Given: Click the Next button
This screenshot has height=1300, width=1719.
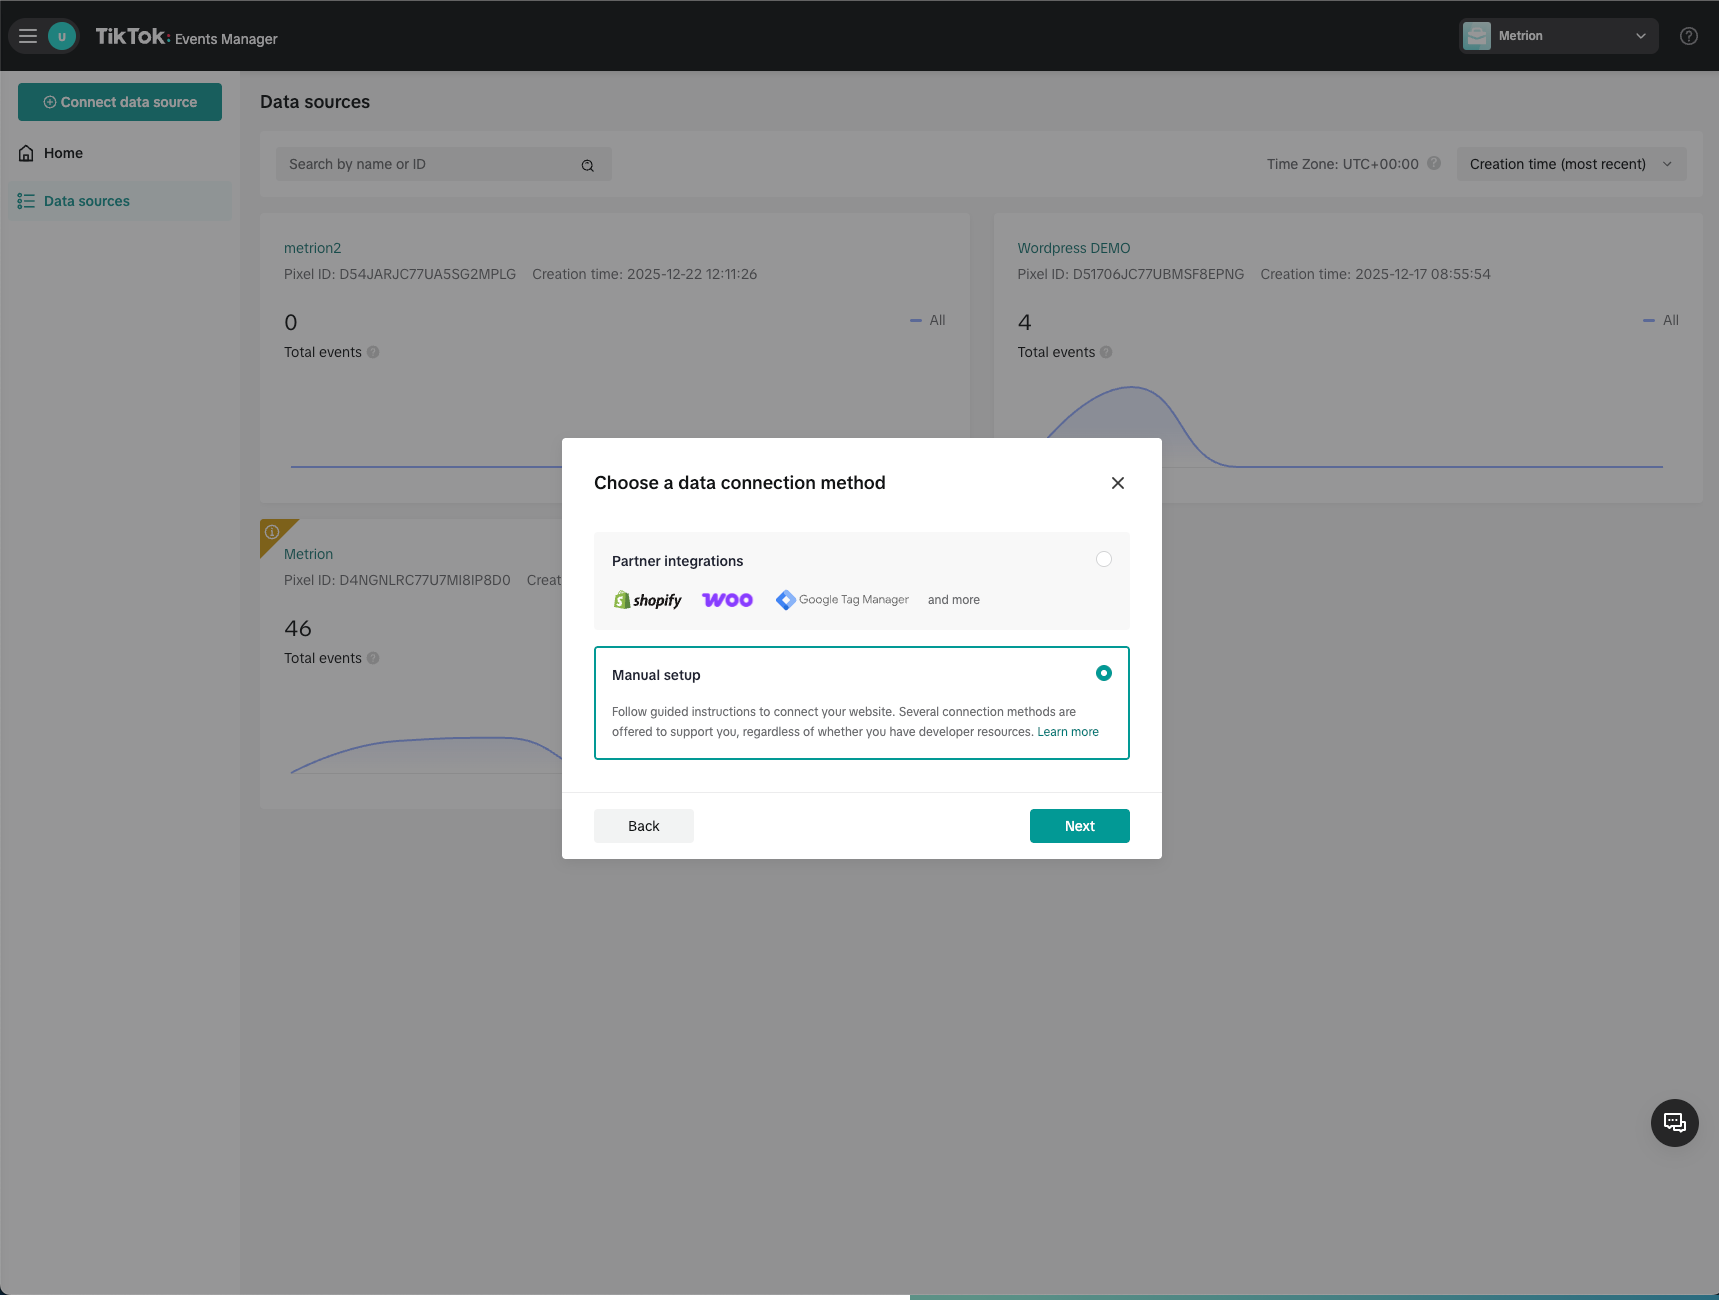Looking at the screenshot, I should tap(1080, 826).
